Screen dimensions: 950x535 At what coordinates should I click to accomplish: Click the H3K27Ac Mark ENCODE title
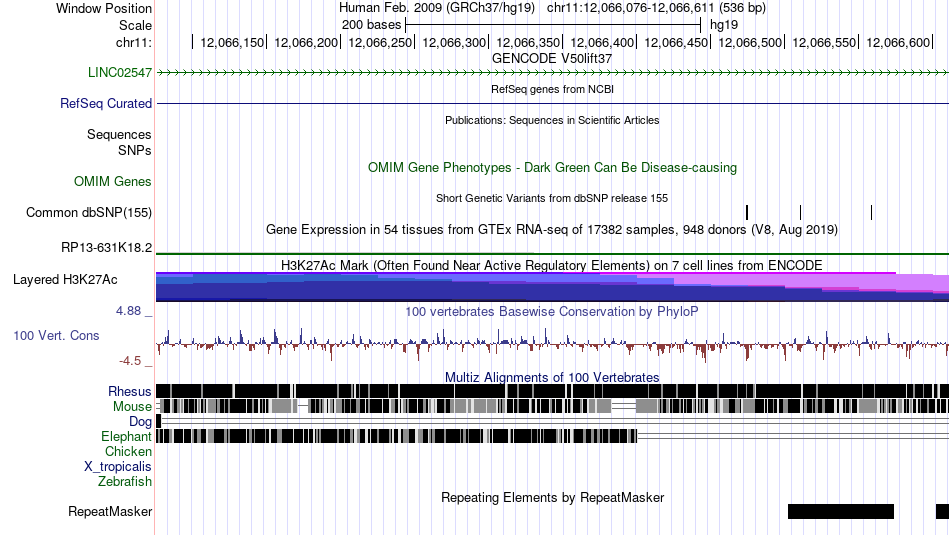point(552,265)
